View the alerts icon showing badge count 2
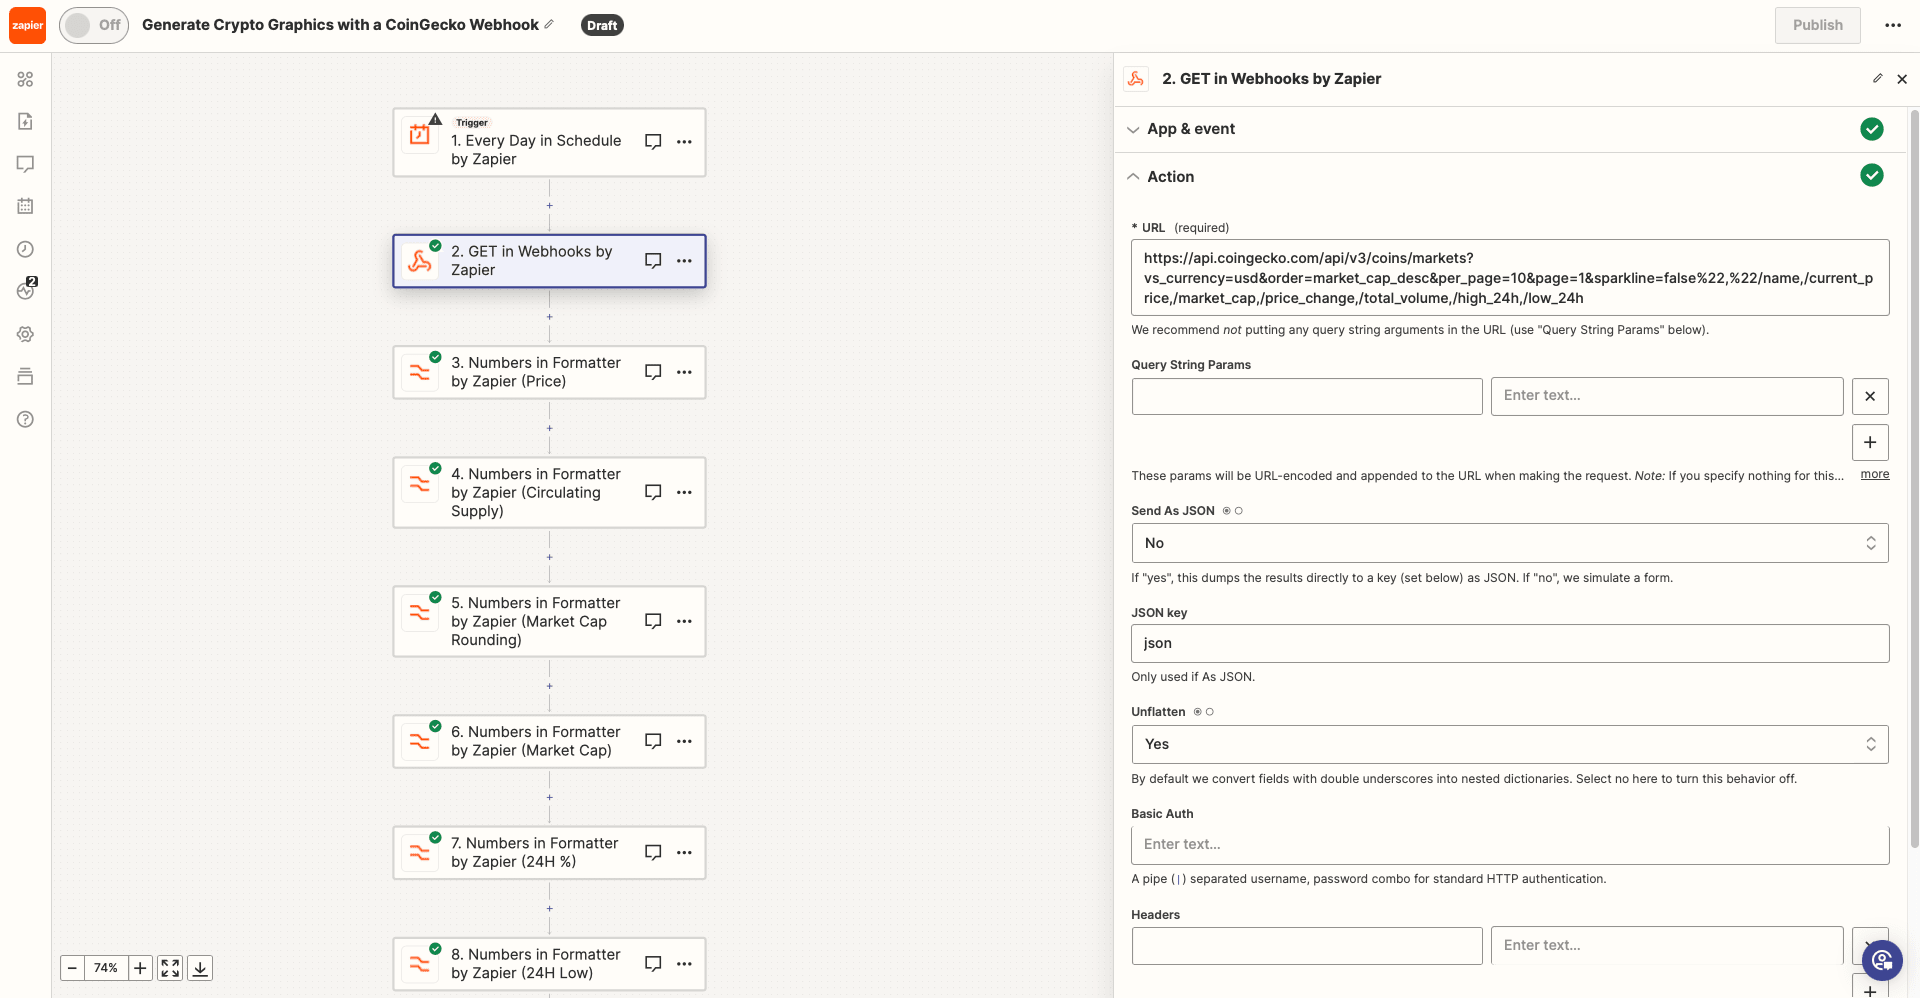1920x998 pixels. 25,290
